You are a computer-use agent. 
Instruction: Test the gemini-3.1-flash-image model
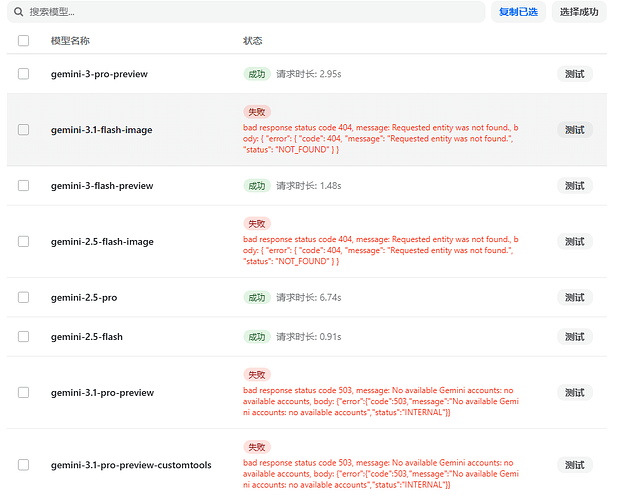tap(575, 130)
